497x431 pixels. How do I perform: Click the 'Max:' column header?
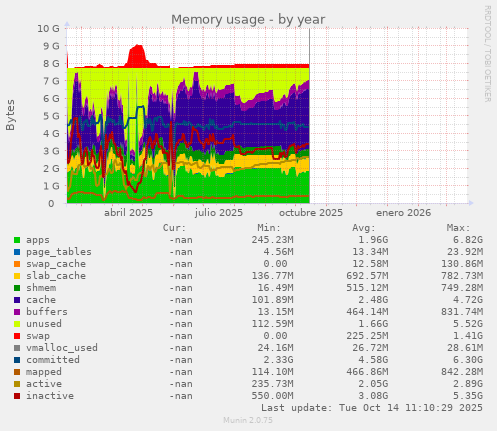point(458,228)
